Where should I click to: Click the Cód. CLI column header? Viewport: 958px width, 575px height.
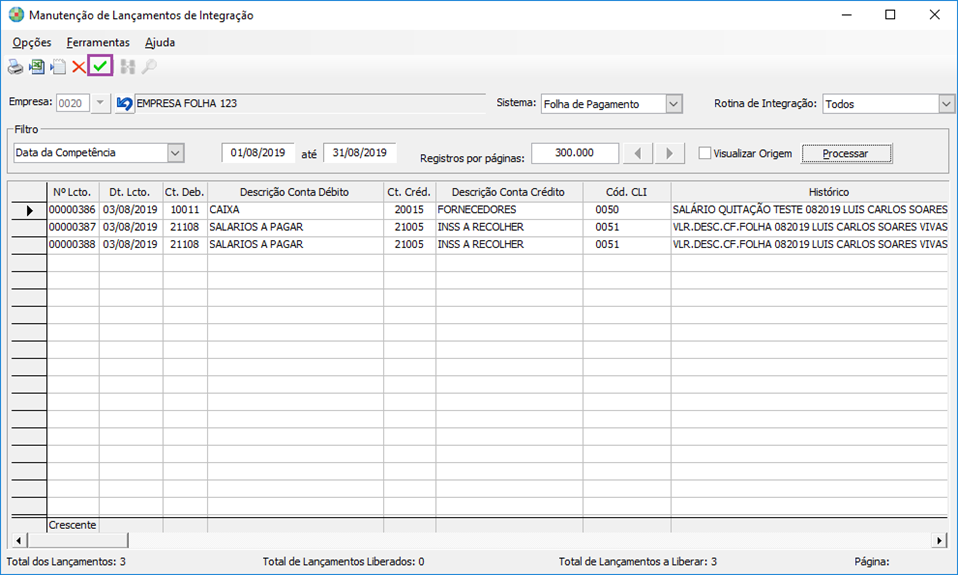pos(626,192)
